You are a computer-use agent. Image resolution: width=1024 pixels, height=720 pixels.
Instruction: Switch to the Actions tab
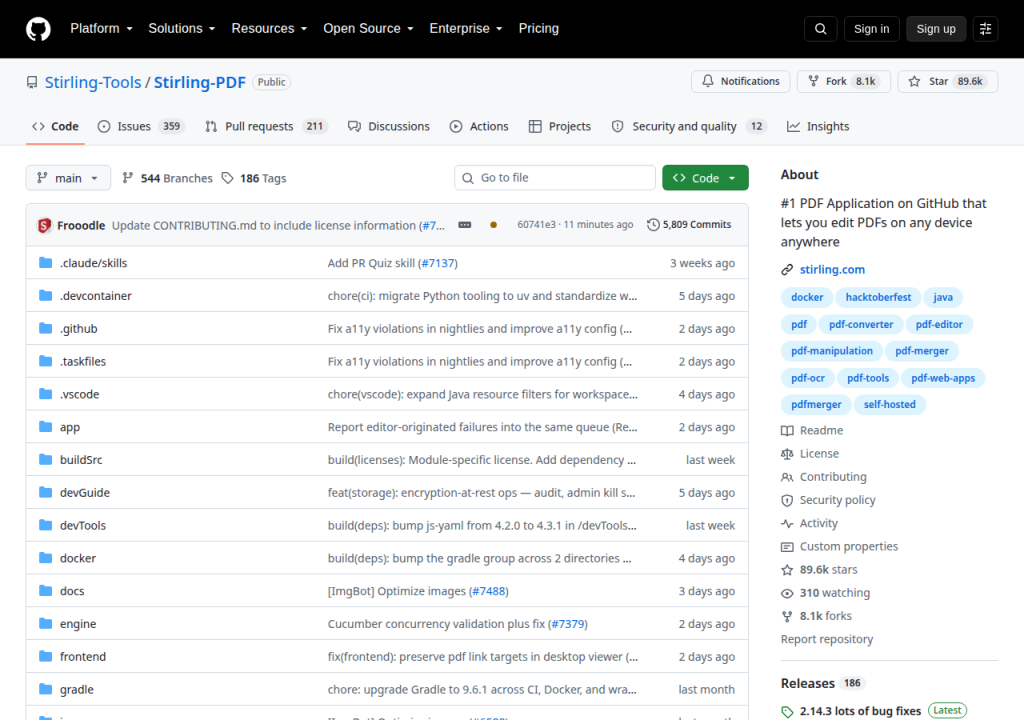click(x=479, y=126)
